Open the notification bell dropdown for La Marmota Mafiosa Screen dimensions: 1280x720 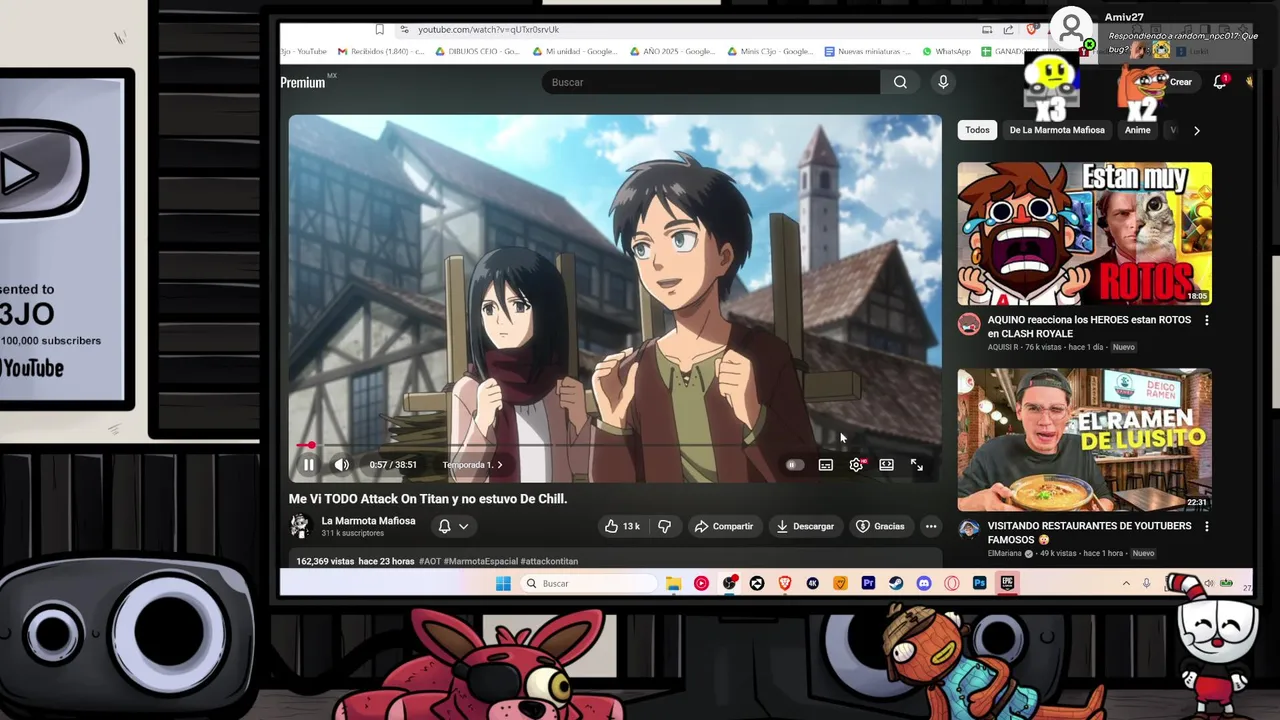(x=453, y=526)
